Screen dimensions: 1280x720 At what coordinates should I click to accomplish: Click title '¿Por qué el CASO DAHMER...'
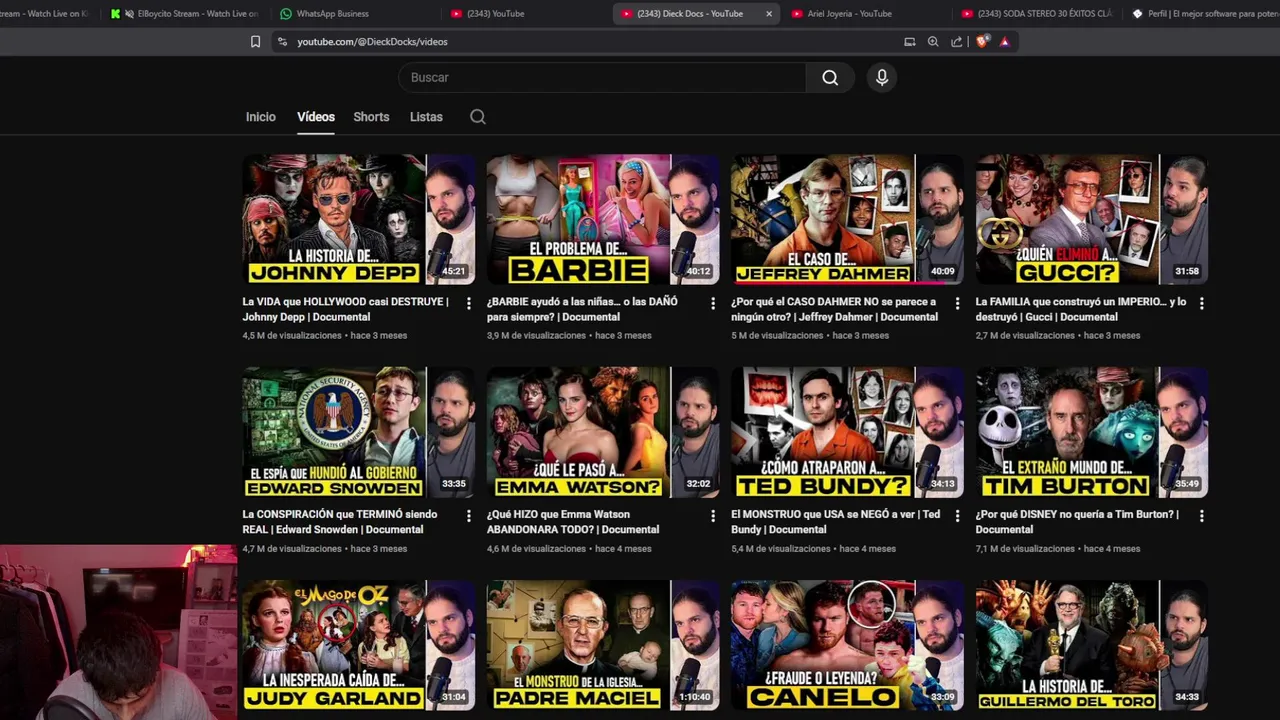pos(834,309)
